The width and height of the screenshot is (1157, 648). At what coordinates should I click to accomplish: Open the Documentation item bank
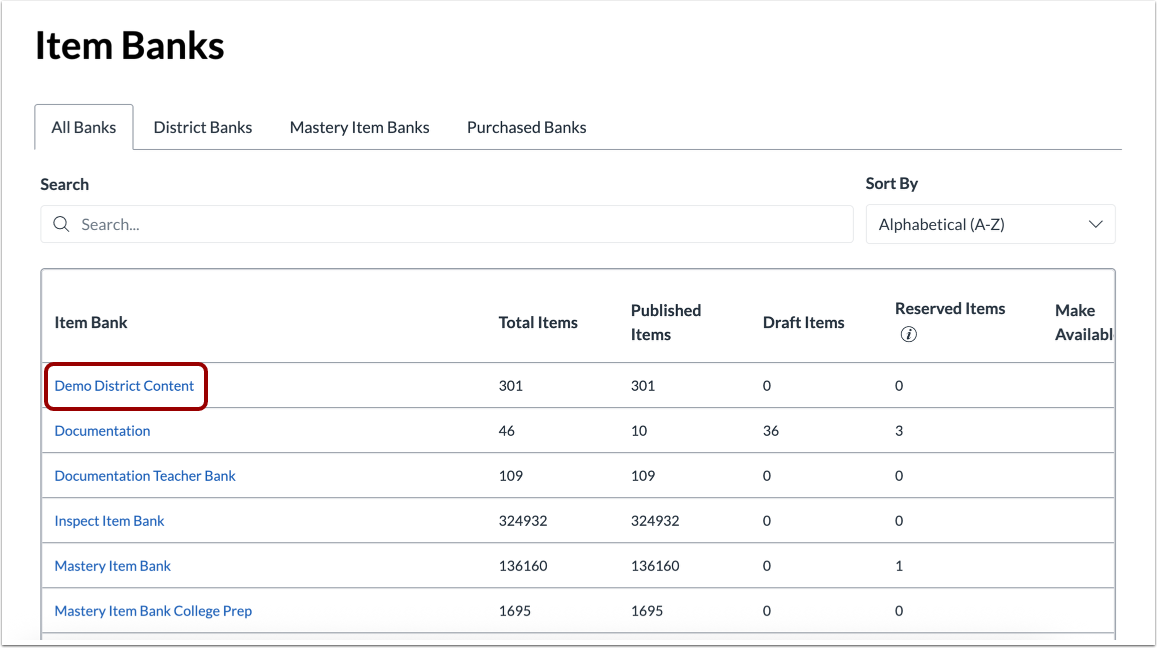tap(102, 430)
